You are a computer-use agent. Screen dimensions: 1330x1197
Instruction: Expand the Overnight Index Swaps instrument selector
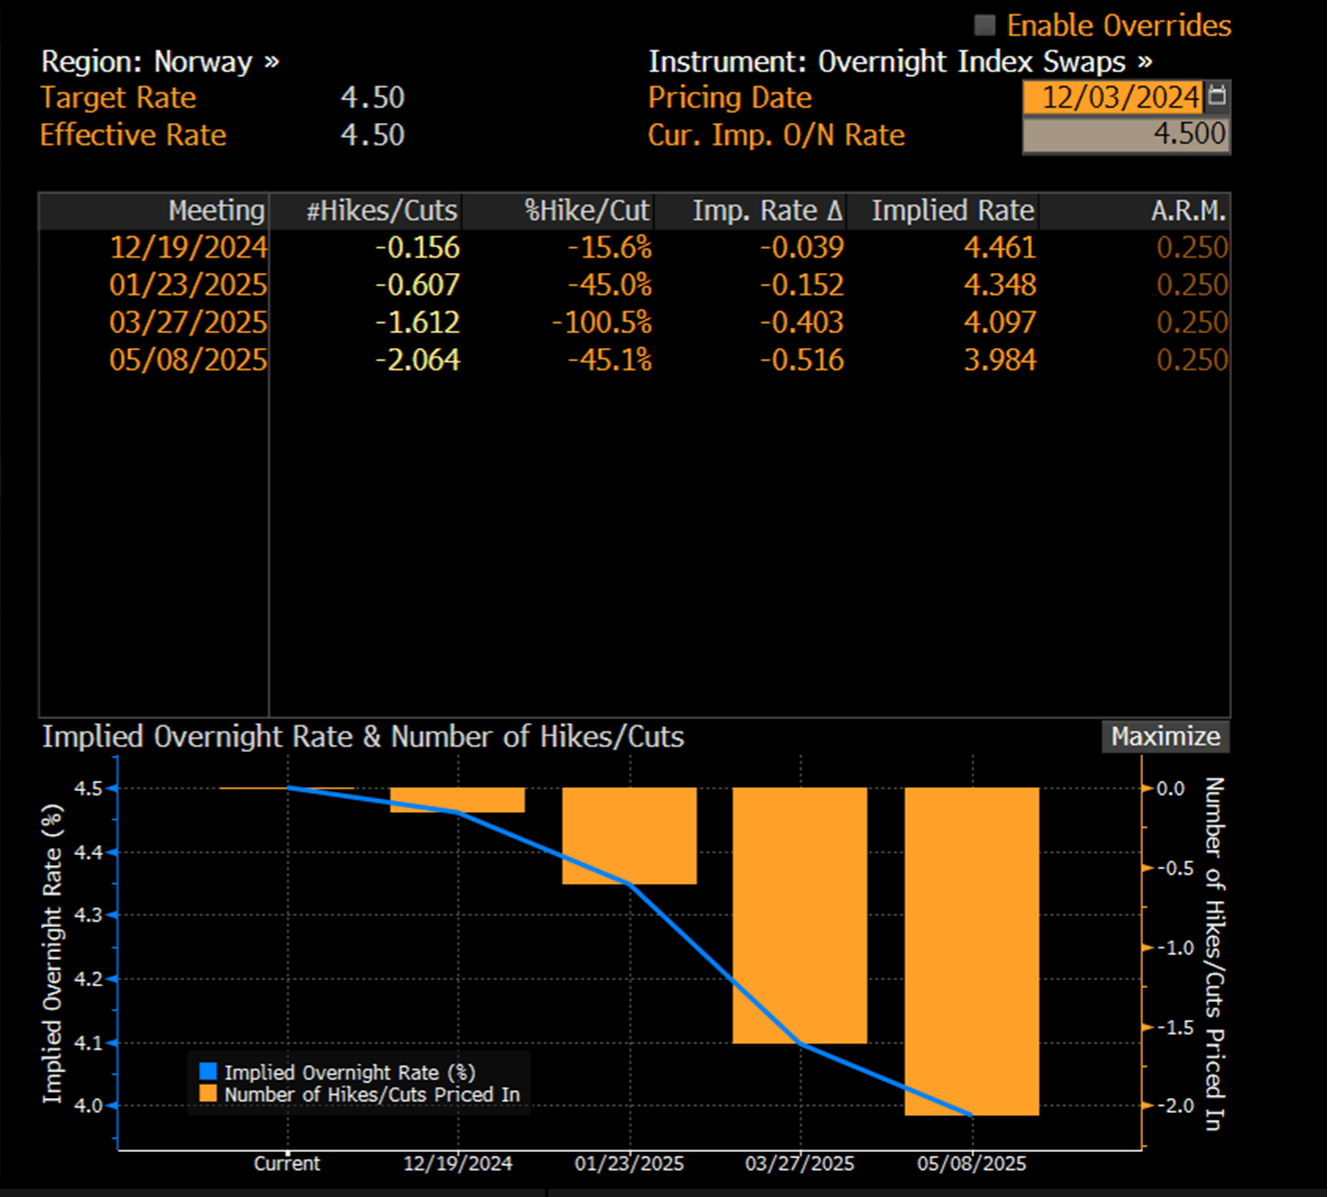900,62
